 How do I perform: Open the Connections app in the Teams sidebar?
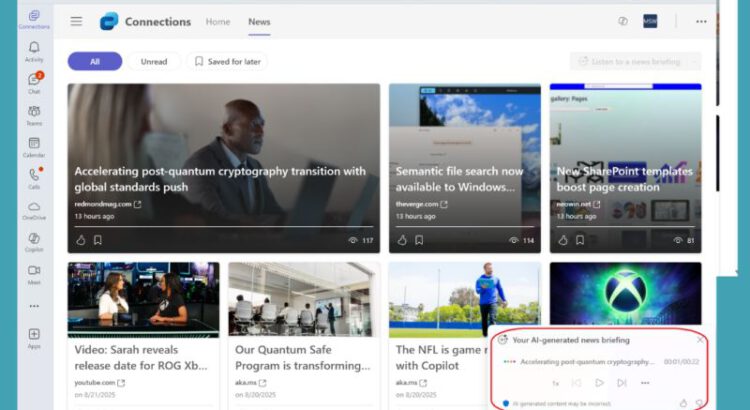(34, 20)
